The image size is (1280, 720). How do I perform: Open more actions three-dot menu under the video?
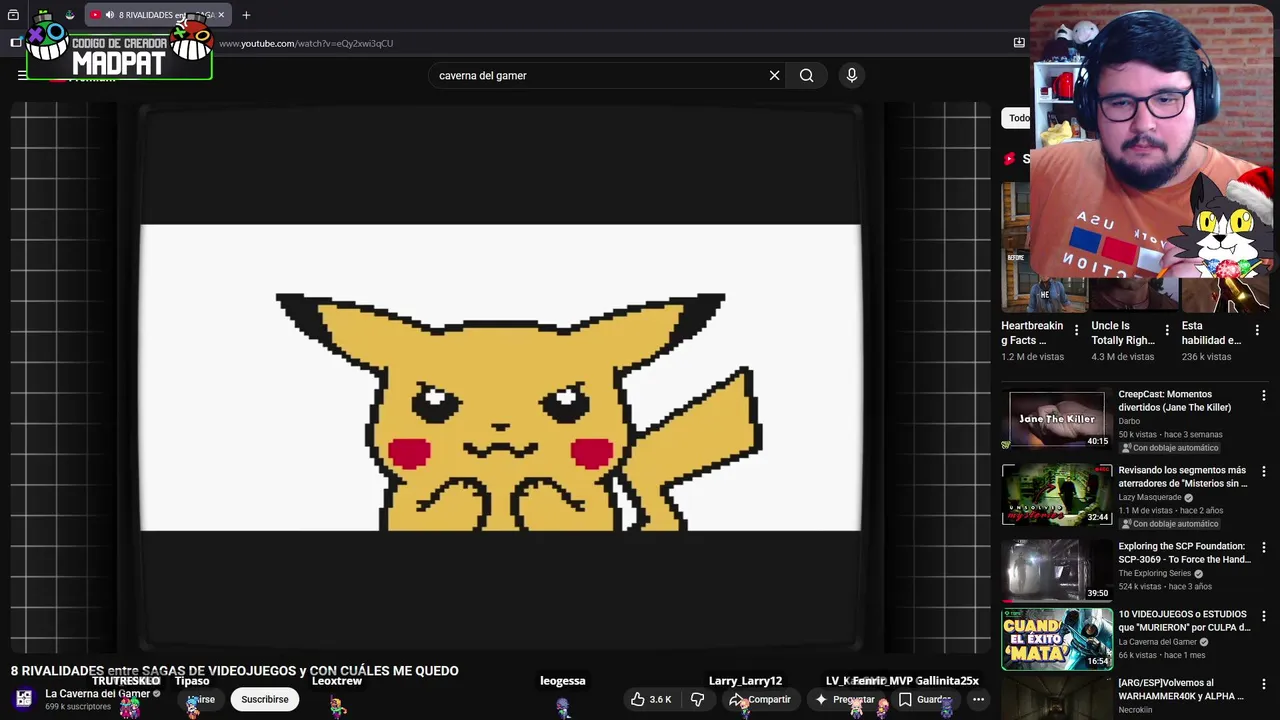click(x=978, y=699)
